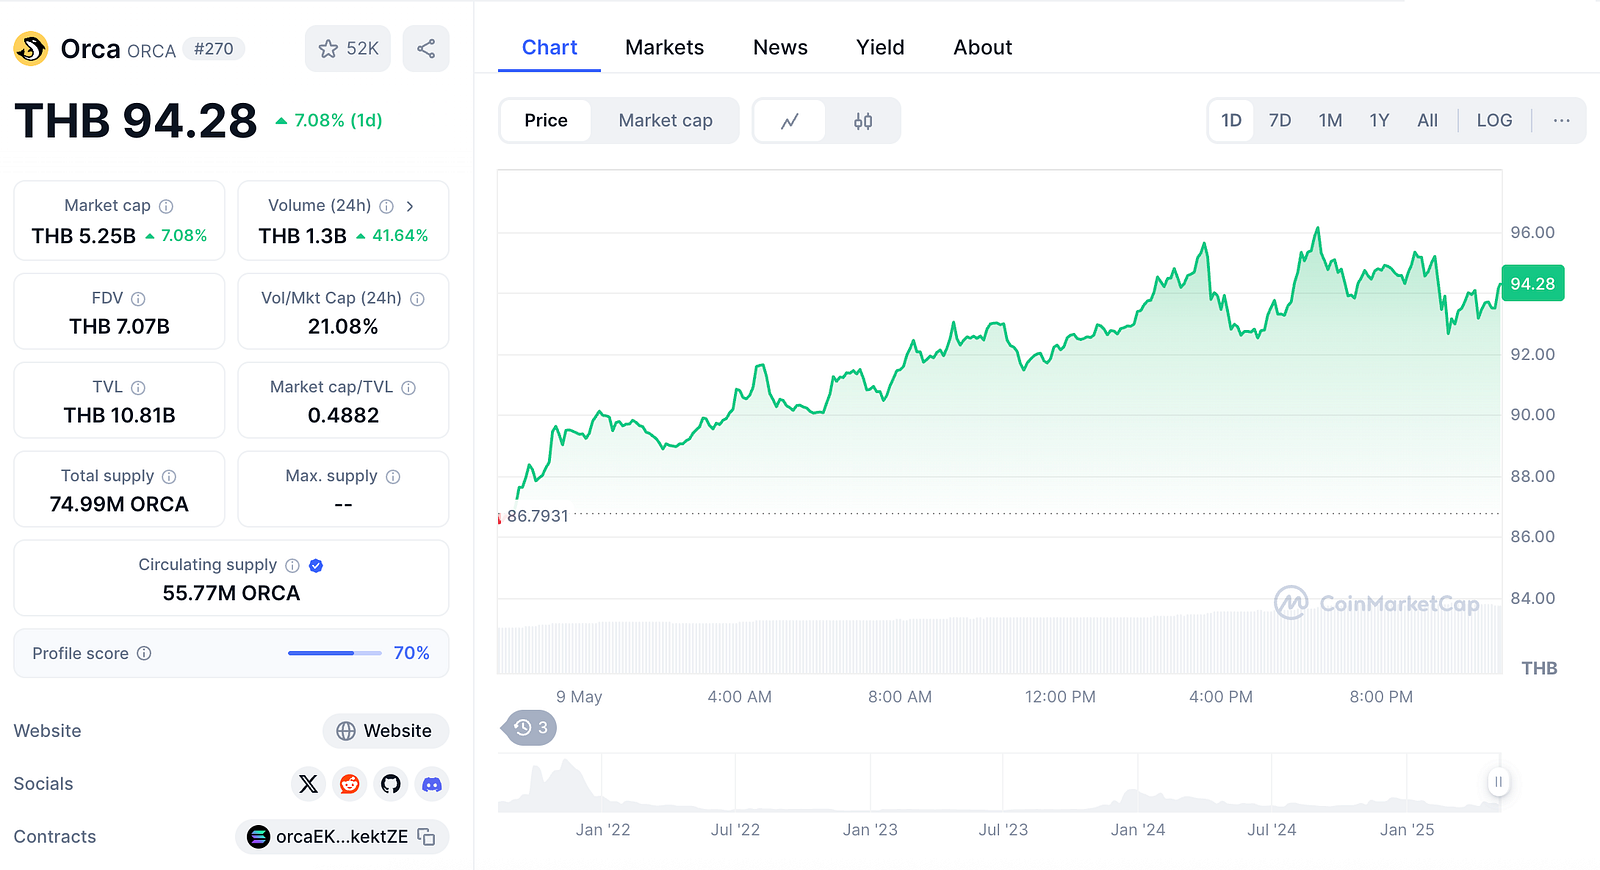The height and width of the screenshot is (870, 1600).
Task: Expand the chart events marker labeled 3
Action: point(529,728)
